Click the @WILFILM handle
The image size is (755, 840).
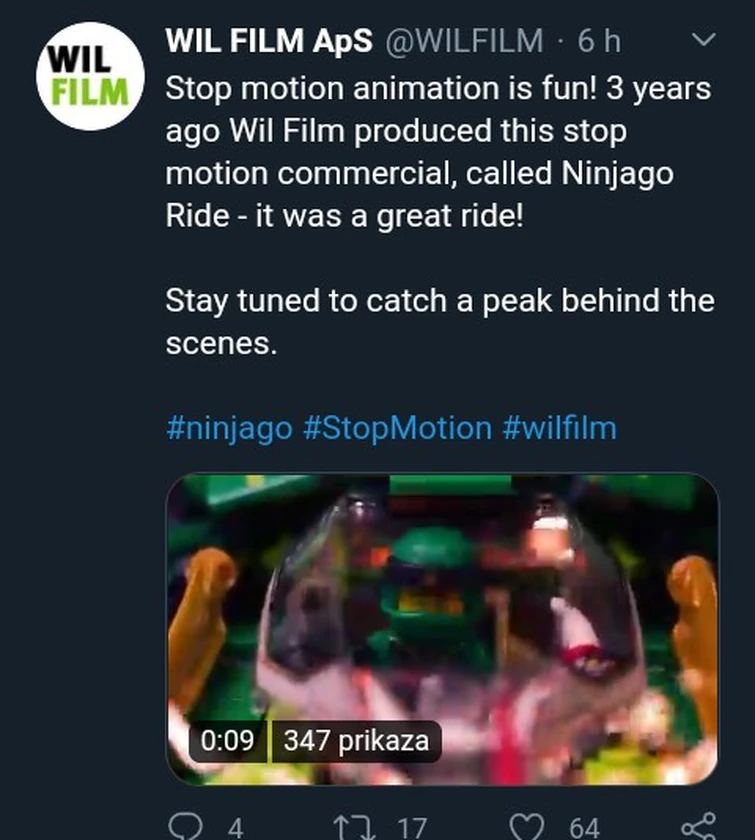pyautogui.click(x=464, y=41)
